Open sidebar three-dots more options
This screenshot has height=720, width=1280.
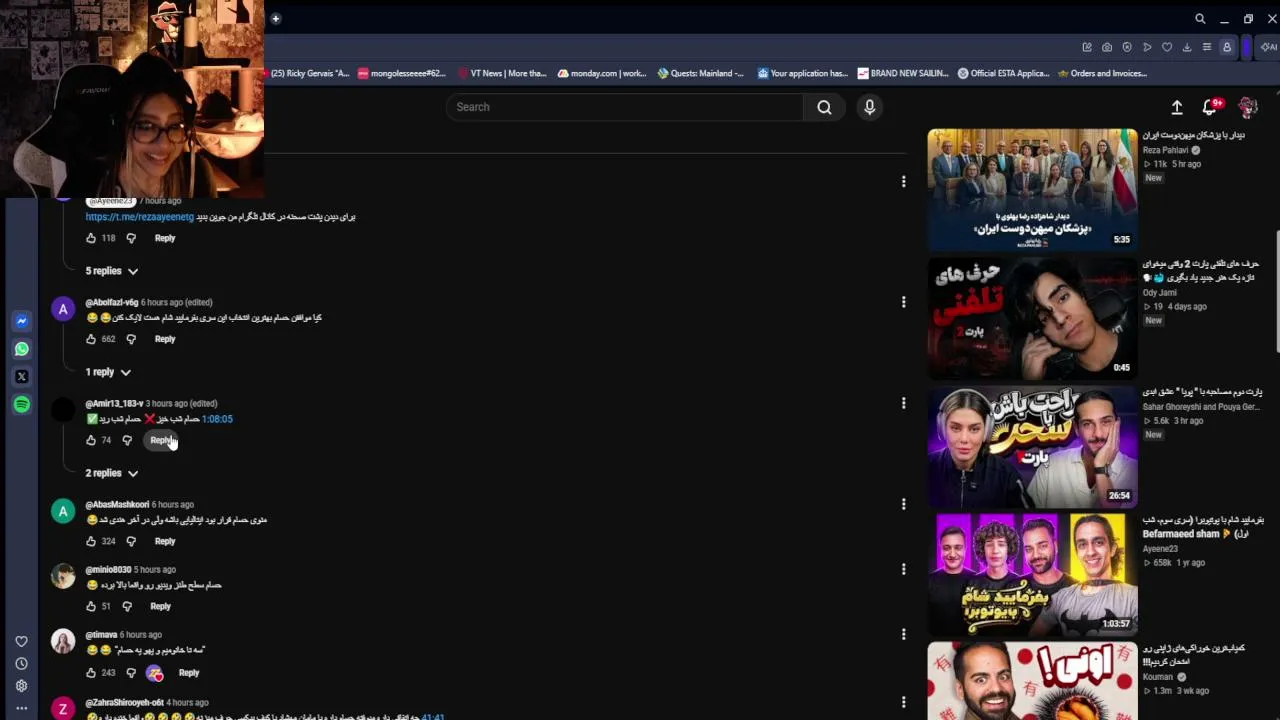21,708
